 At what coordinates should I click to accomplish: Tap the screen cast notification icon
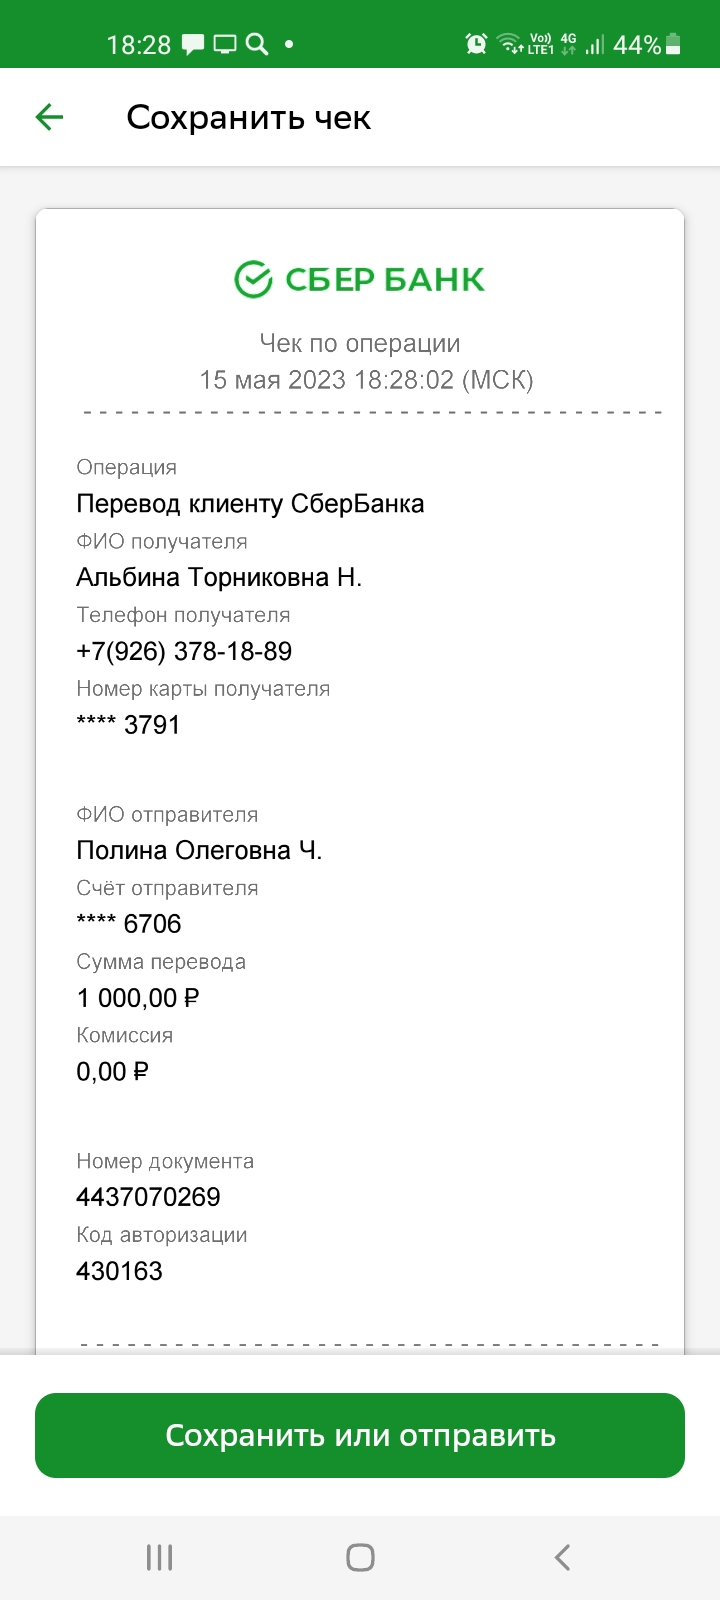[225, 44]
